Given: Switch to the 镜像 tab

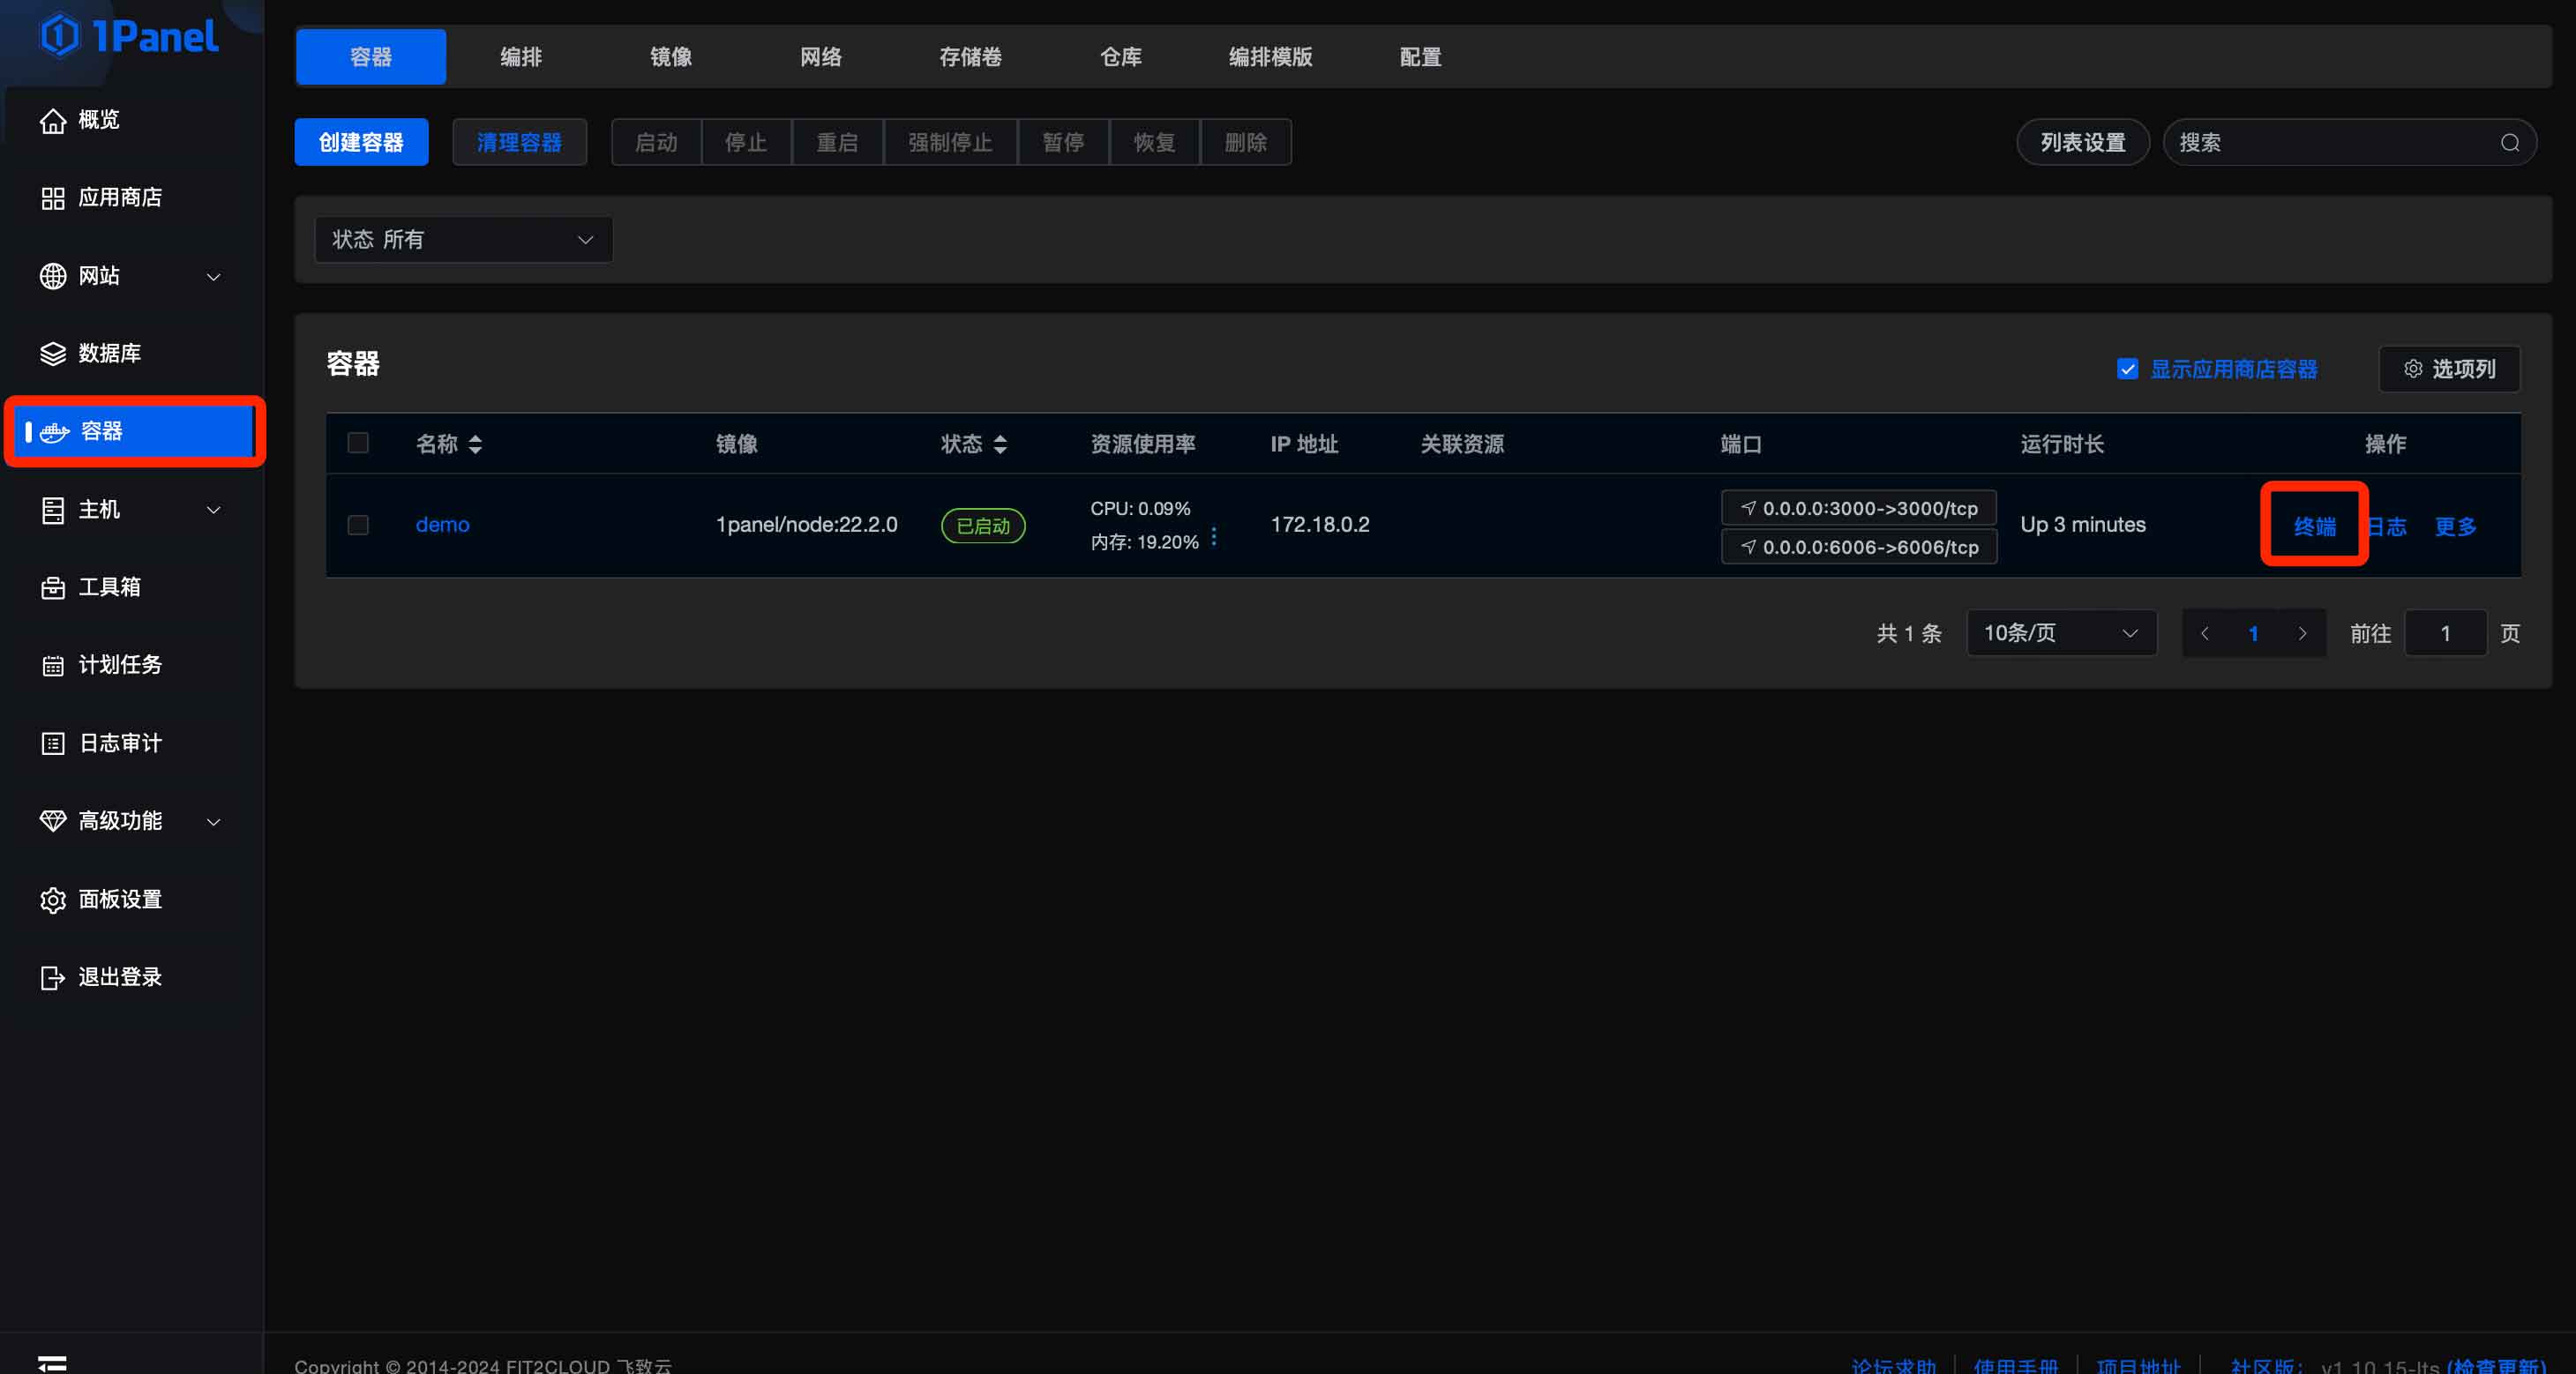Looking at the screenshot, I should point(671,57).
